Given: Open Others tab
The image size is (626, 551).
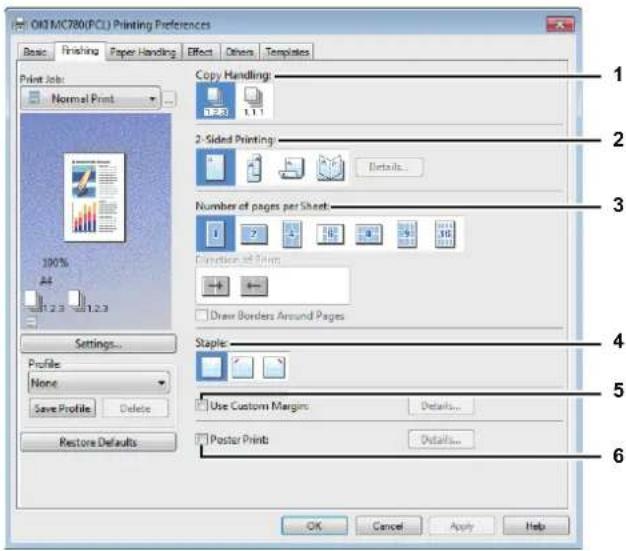Looking at the screenshot, I should [x=240, y=52].
